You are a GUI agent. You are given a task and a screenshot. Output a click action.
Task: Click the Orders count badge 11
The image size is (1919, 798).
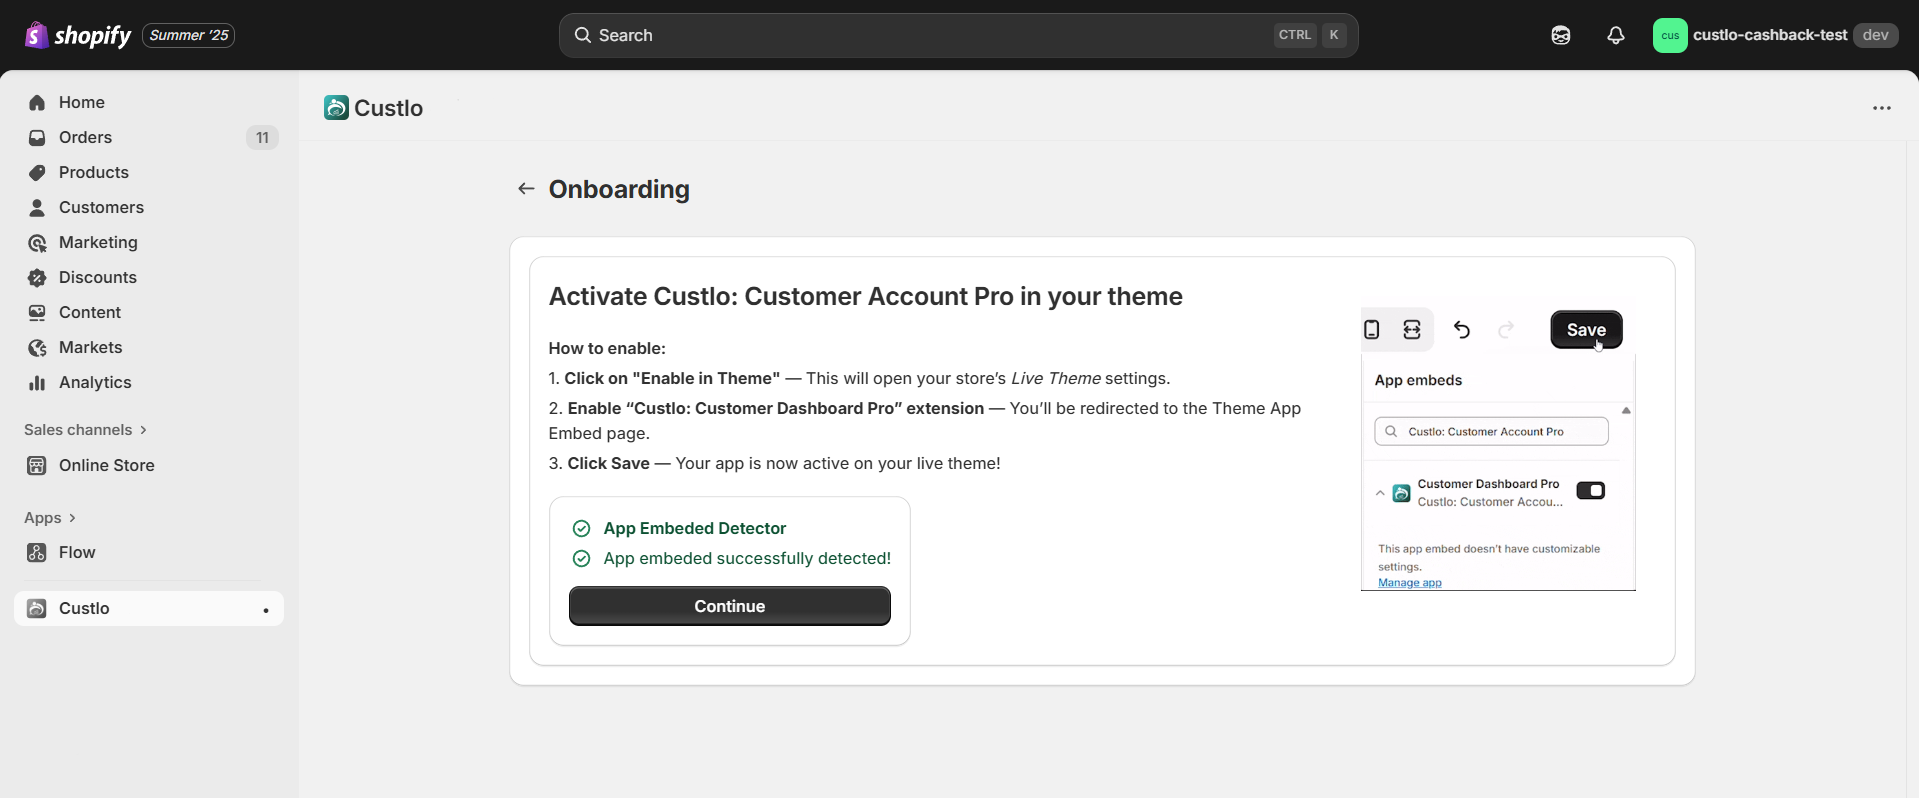tap(262, 137)
